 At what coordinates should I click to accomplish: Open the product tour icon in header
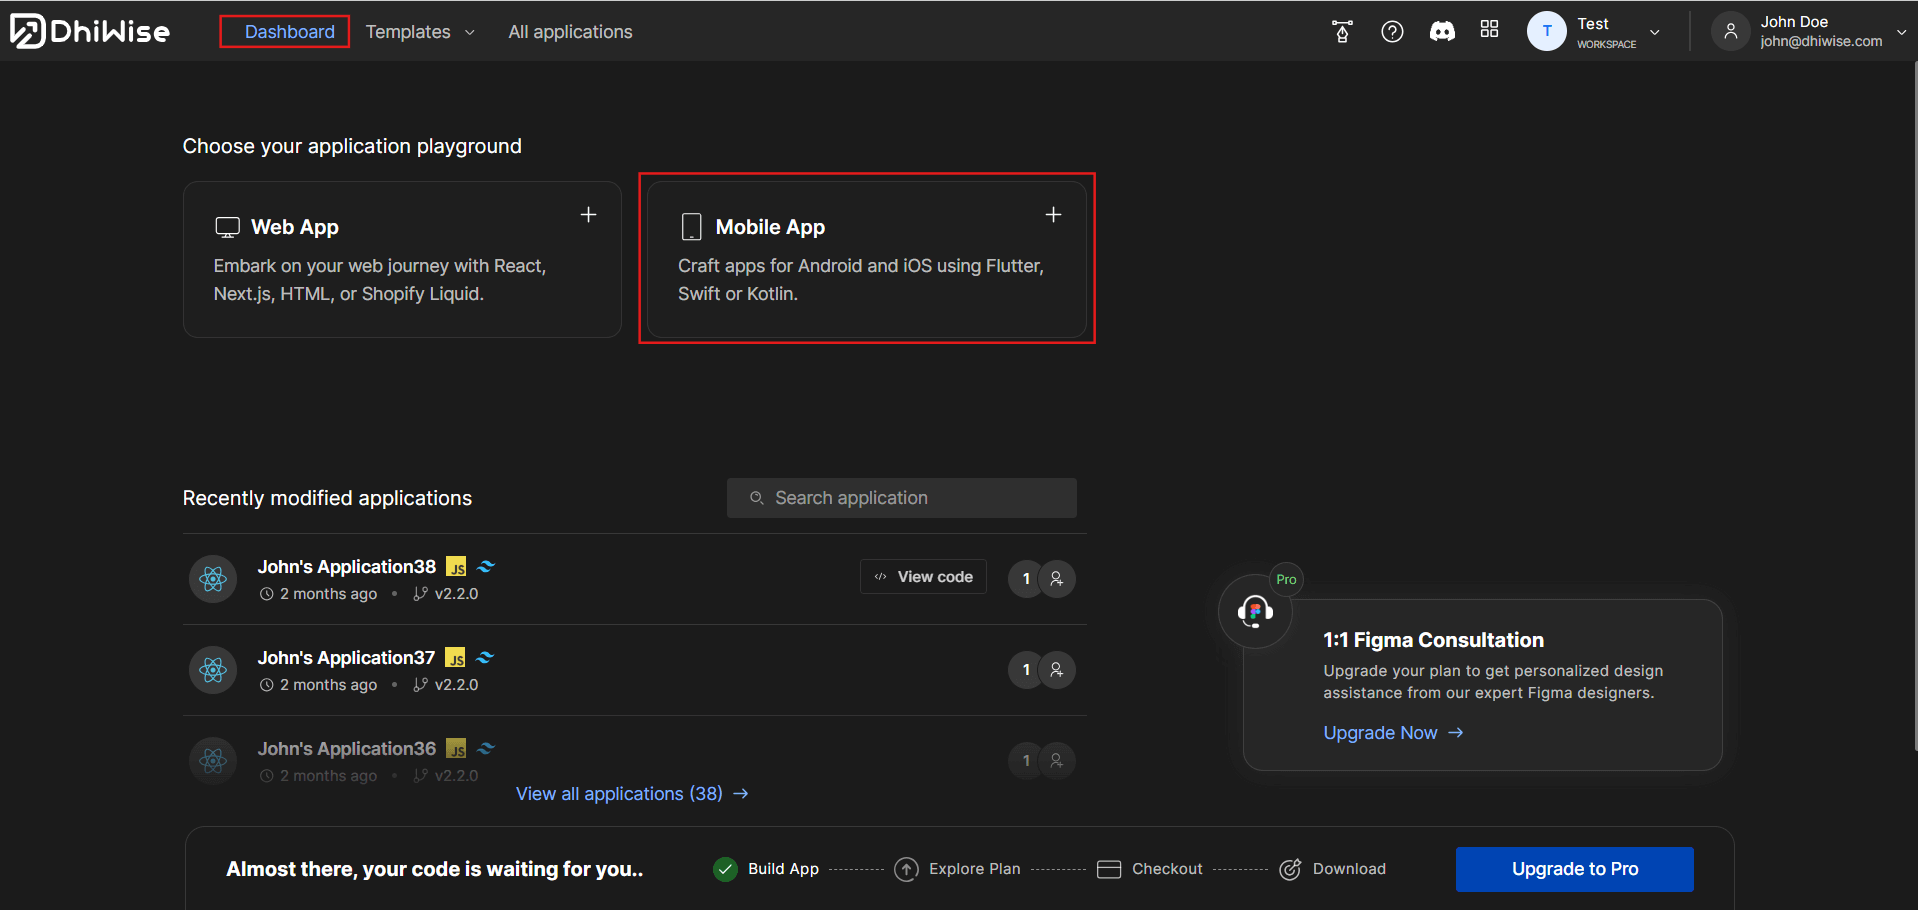pyautogui.click(x=1342, y=32)
